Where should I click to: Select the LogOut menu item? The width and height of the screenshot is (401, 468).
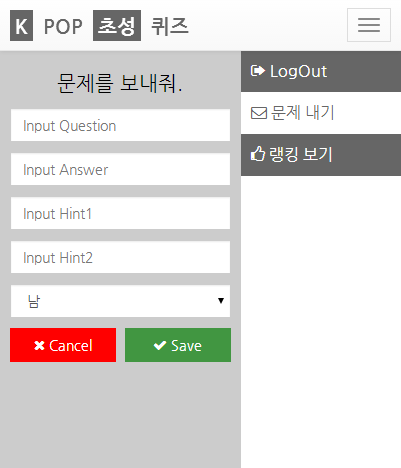pyautogui.click(x=321, y=71)
